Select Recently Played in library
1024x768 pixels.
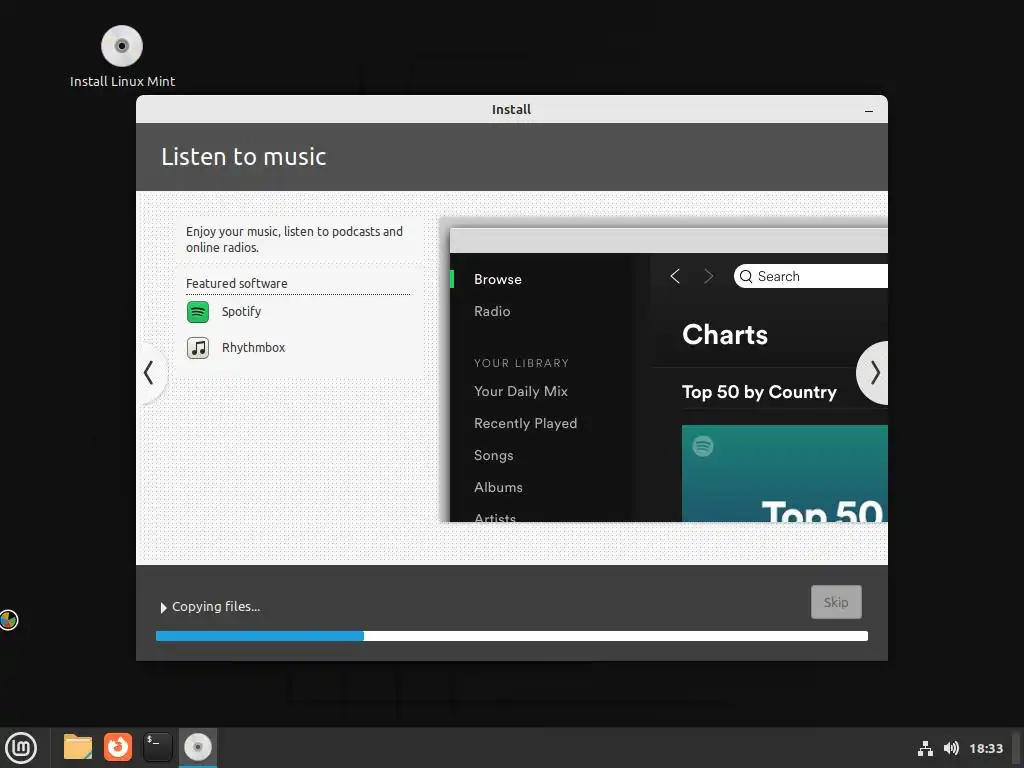[525, 423]
